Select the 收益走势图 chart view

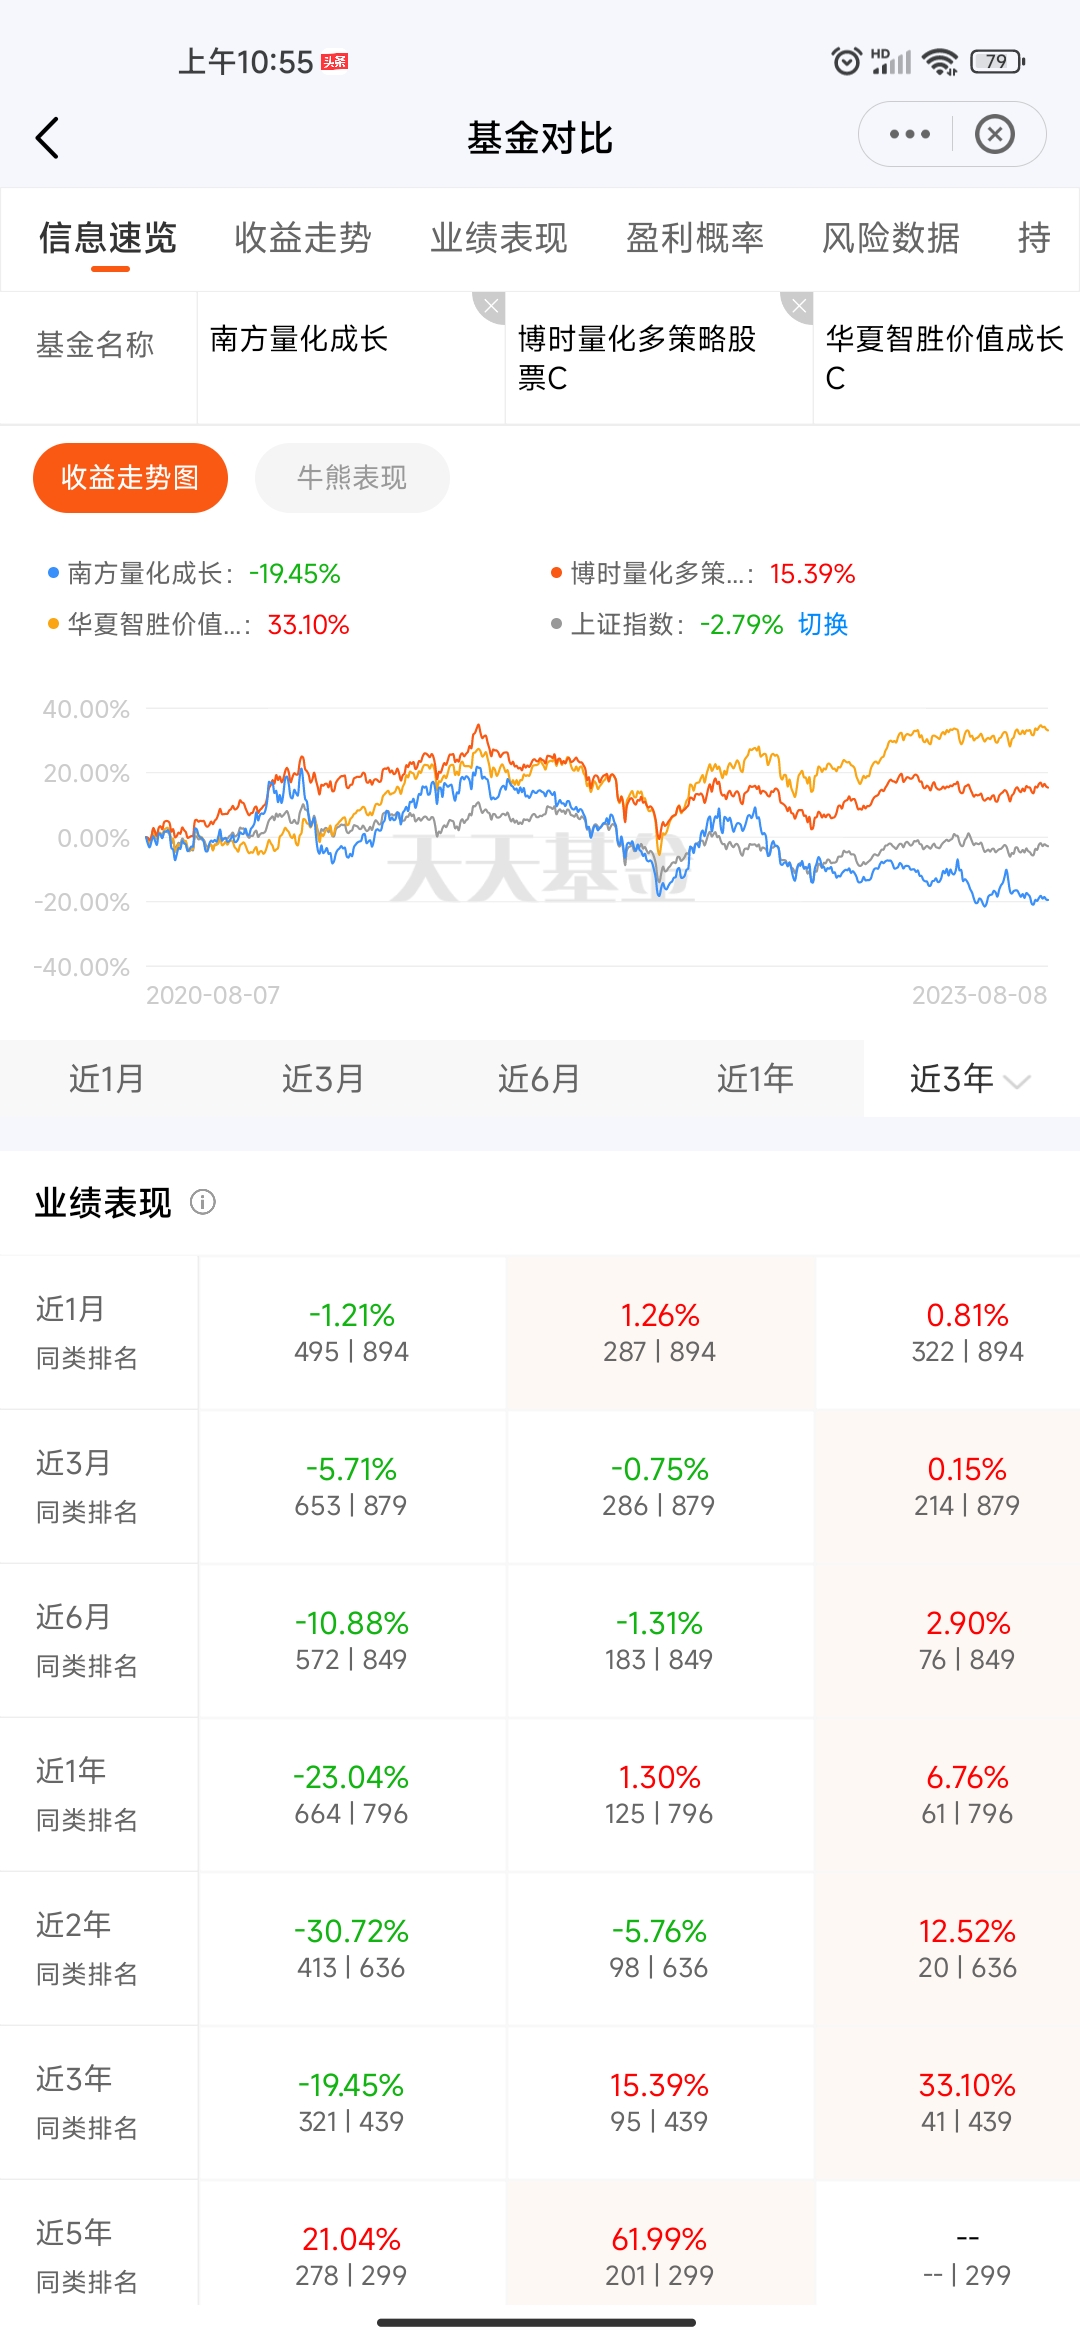(x=129, y=477)
